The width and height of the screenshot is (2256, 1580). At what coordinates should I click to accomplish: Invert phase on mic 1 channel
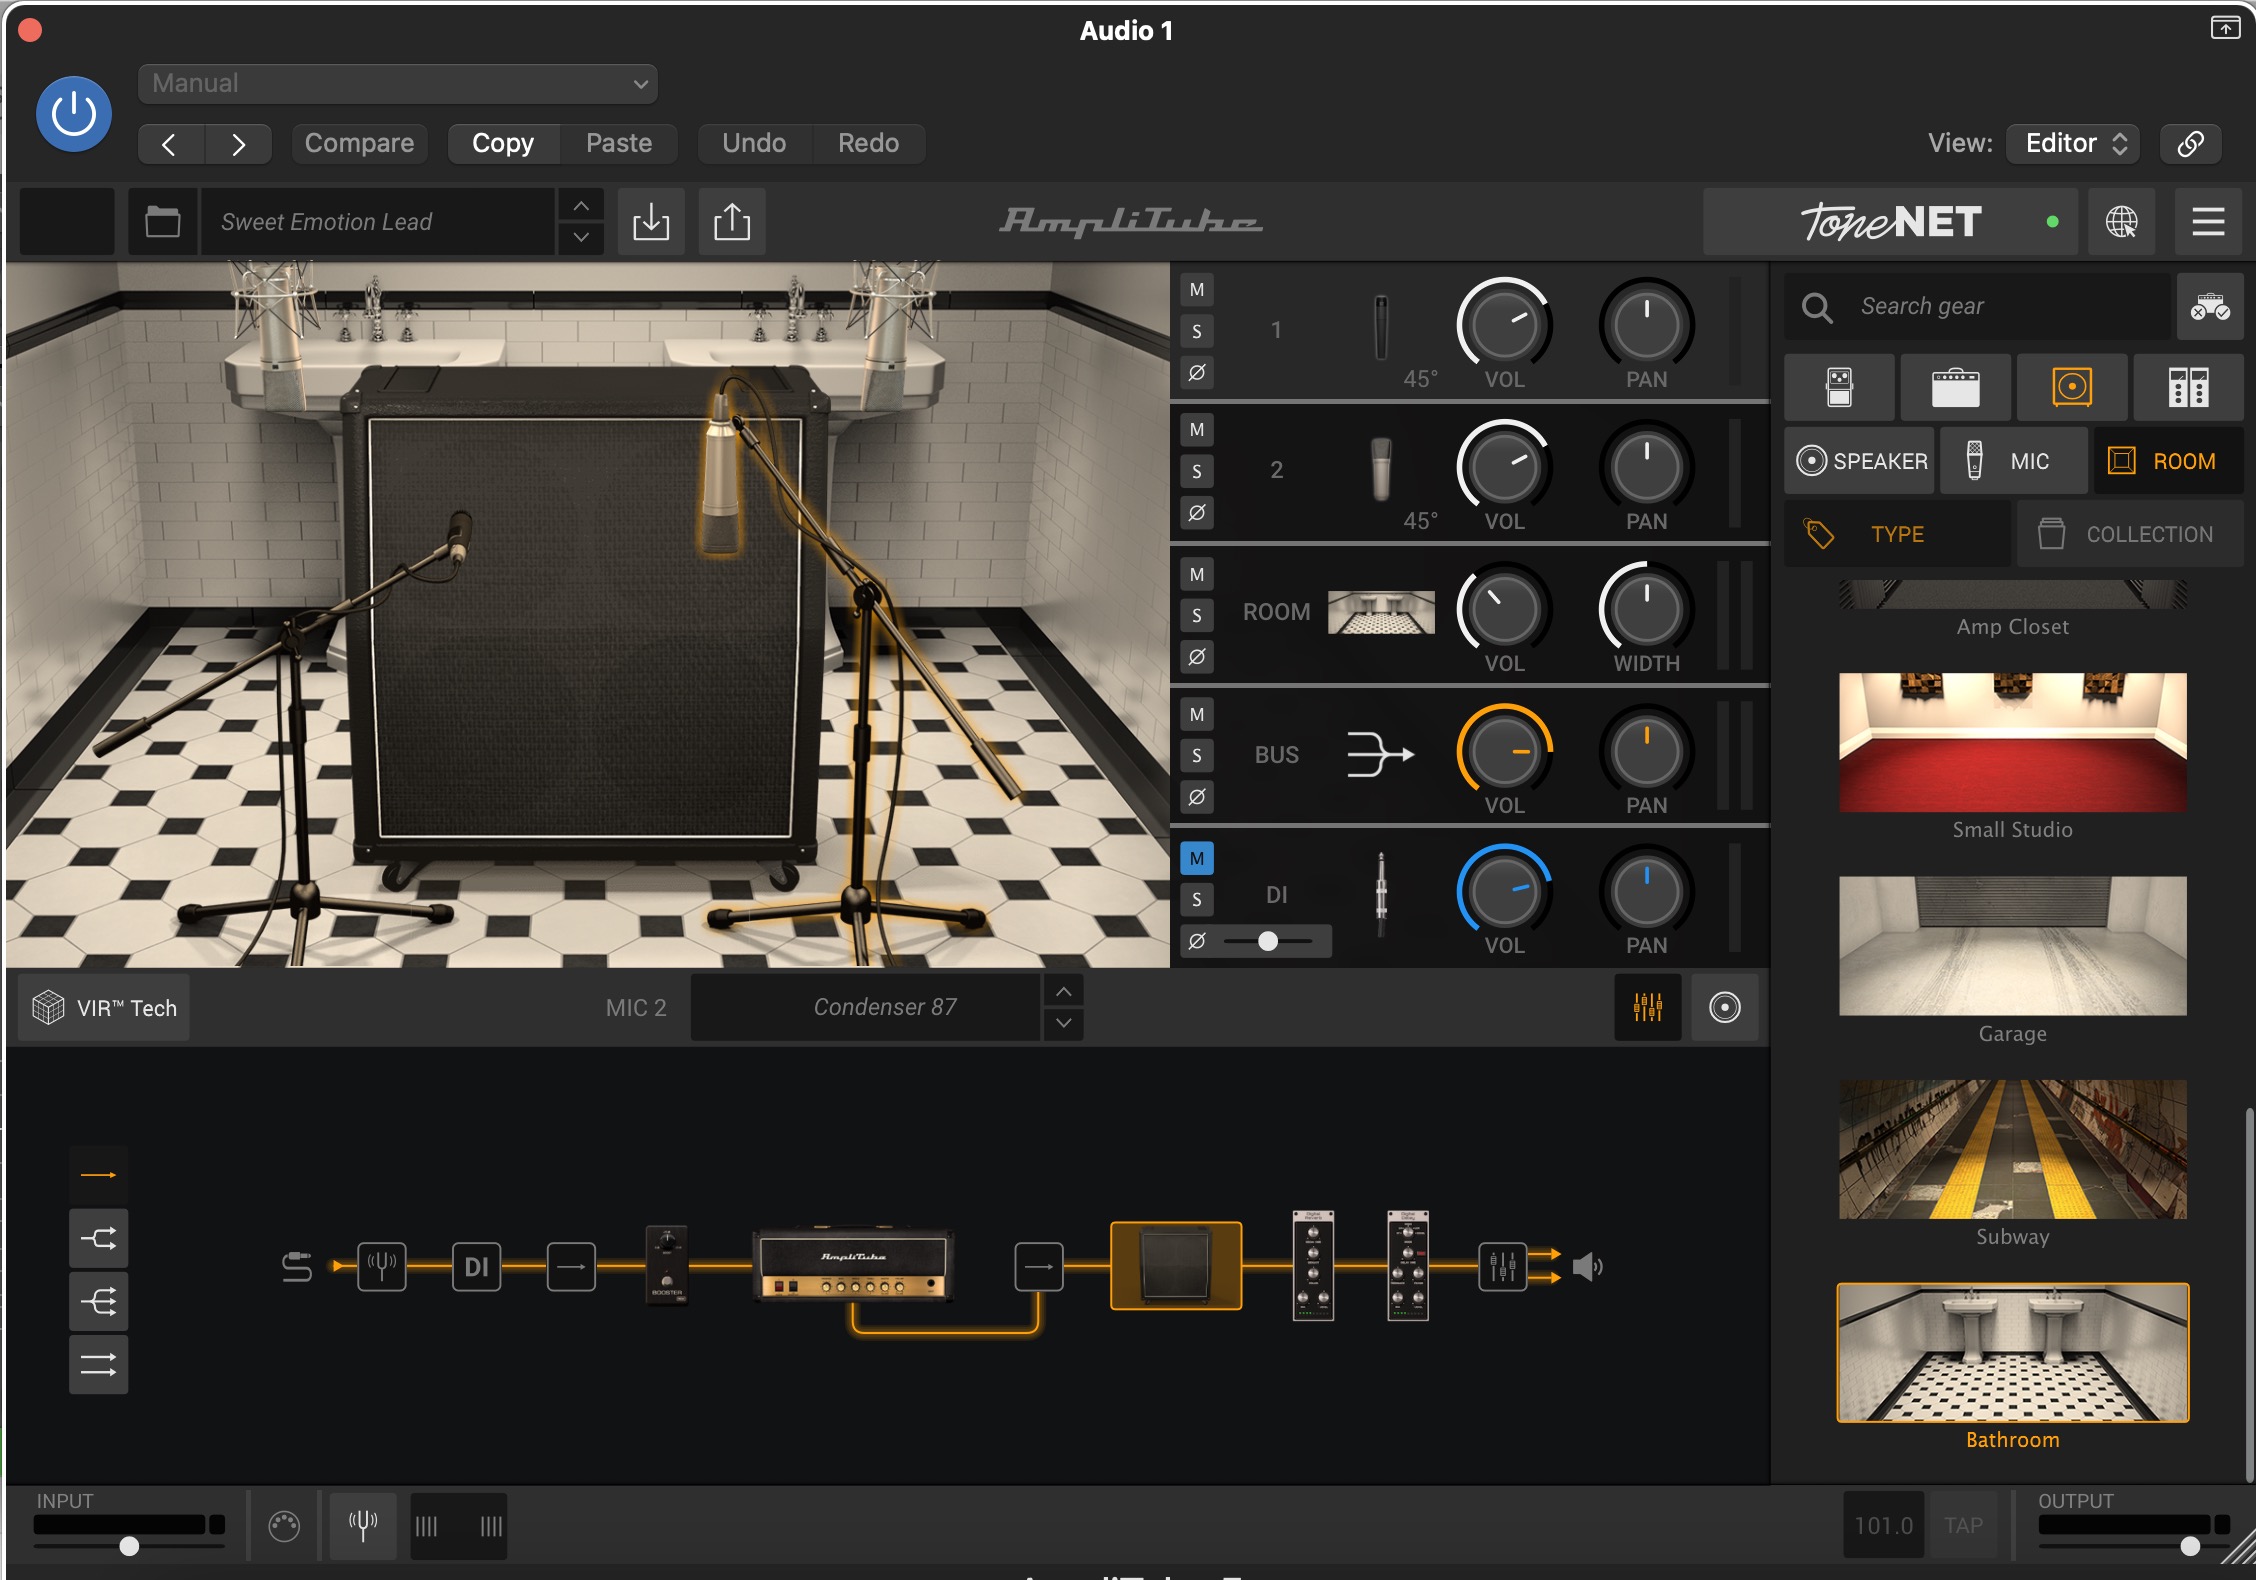(x=1197, y=373)
